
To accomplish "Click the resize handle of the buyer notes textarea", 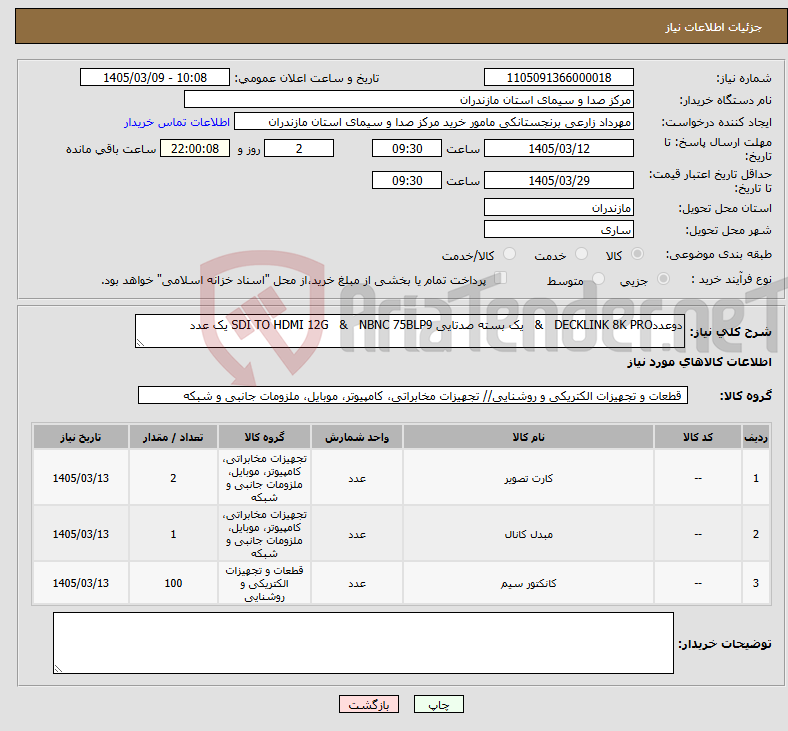I will click(58, 669).
